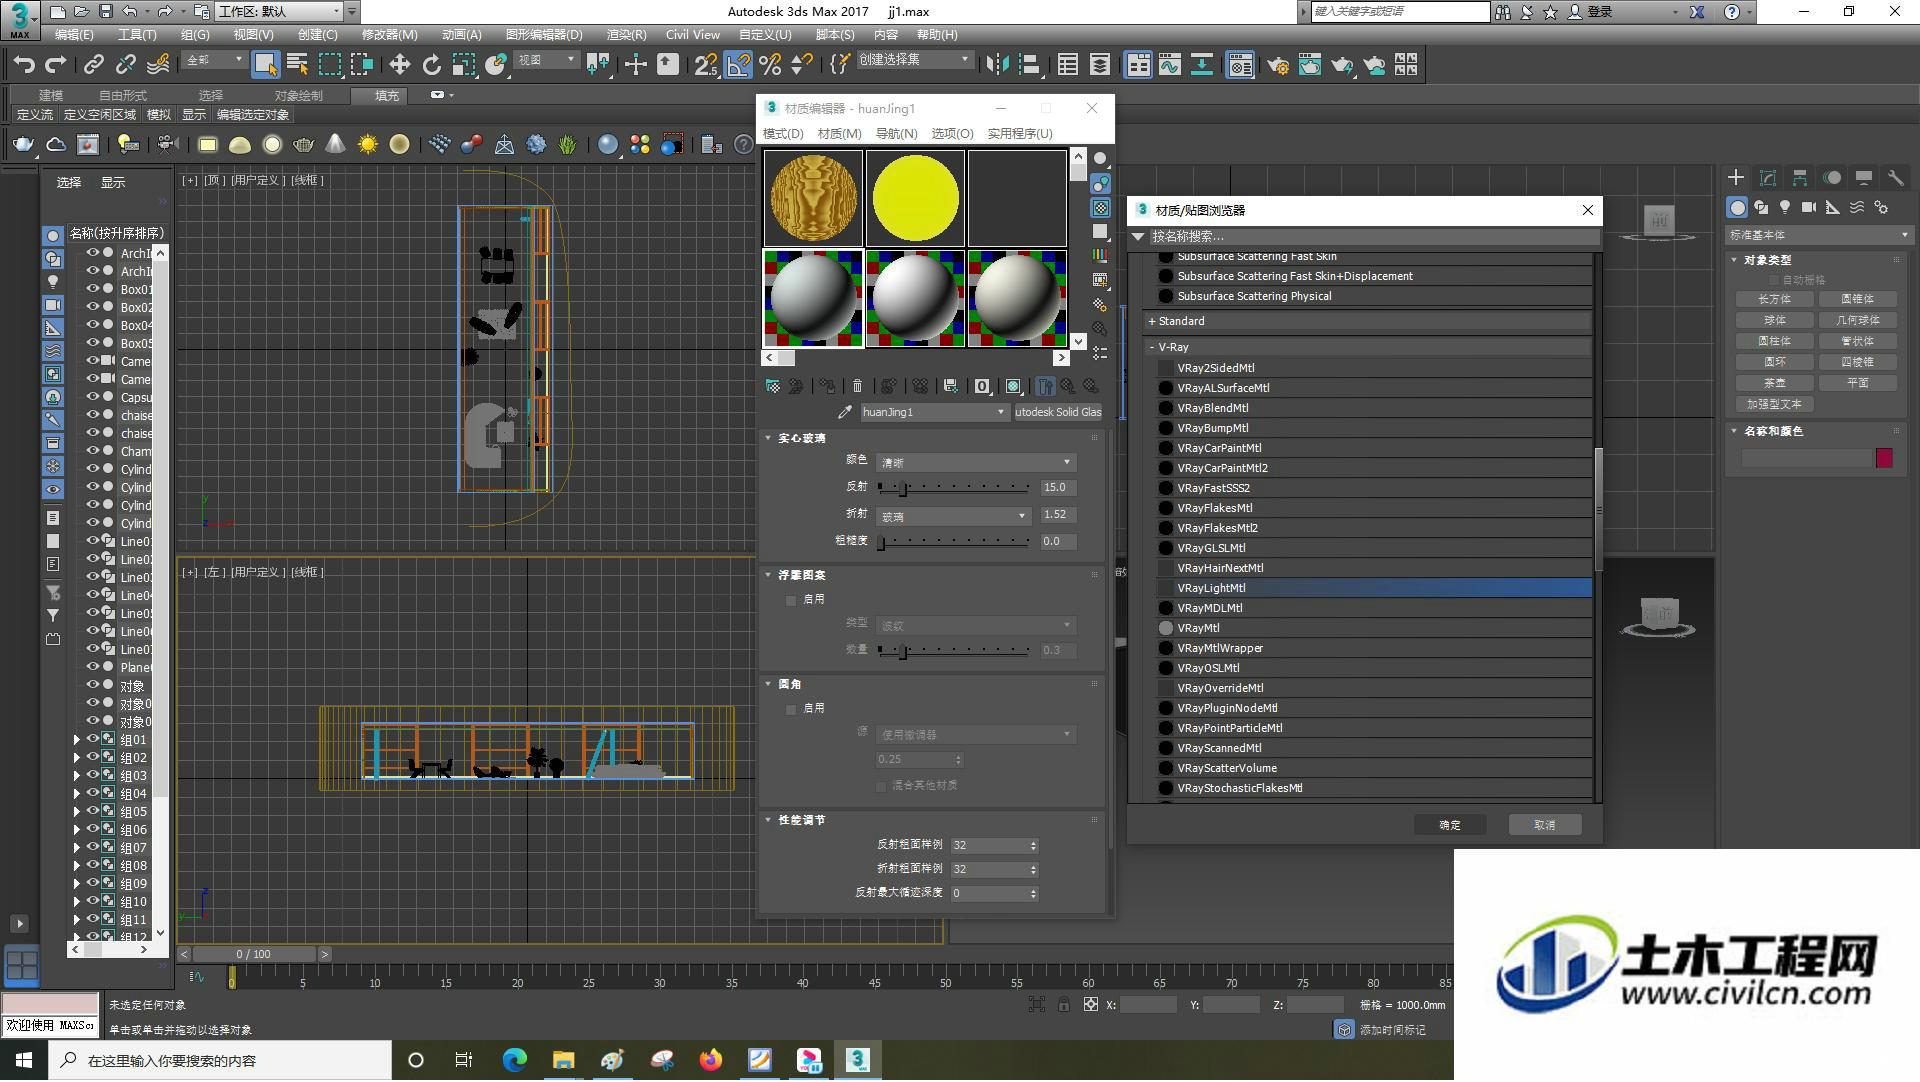Toggle the Angle Snap tool
Screen dimensions: 1920x1082
pyautogui.click(x=738, y=65)
